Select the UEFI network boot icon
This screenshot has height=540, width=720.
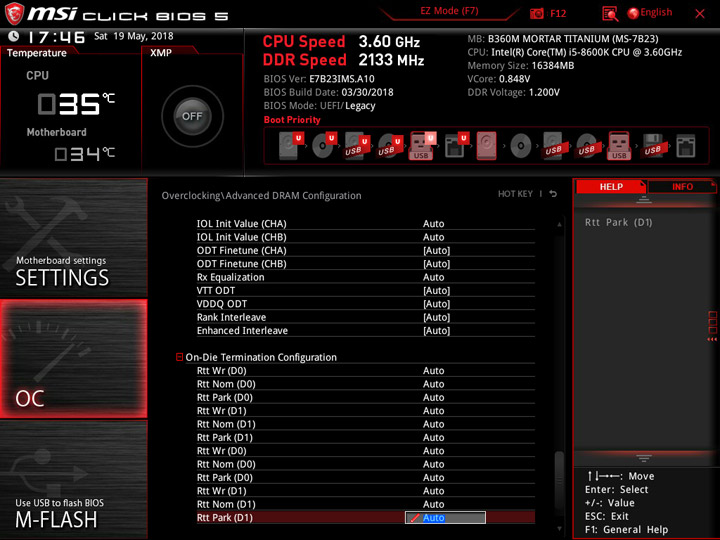pyautogui.click(x=456, y=146)
